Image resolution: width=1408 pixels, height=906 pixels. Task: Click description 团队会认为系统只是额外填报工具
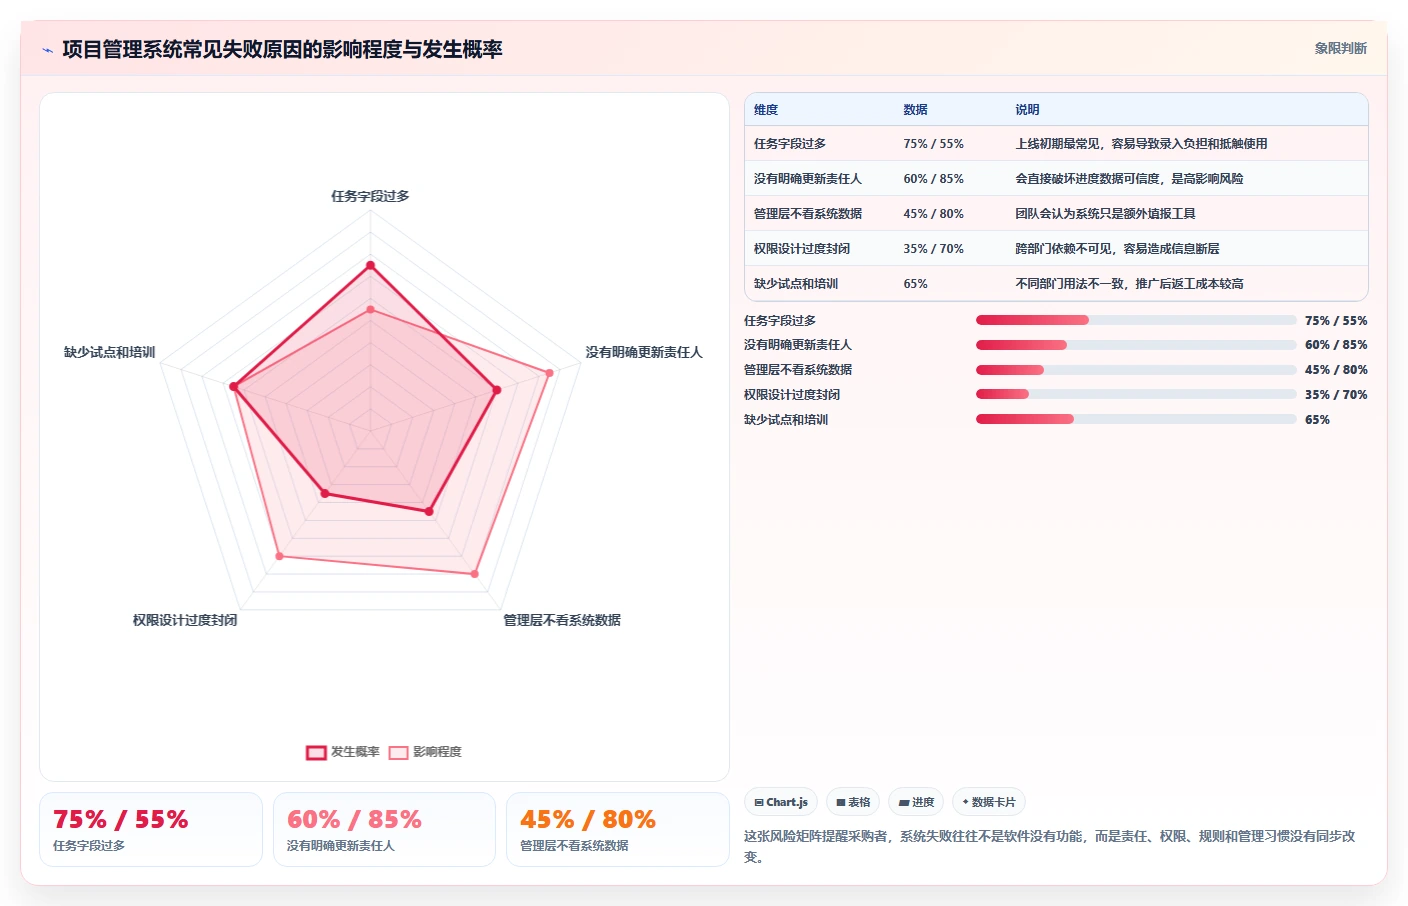tap(1105, 214)
